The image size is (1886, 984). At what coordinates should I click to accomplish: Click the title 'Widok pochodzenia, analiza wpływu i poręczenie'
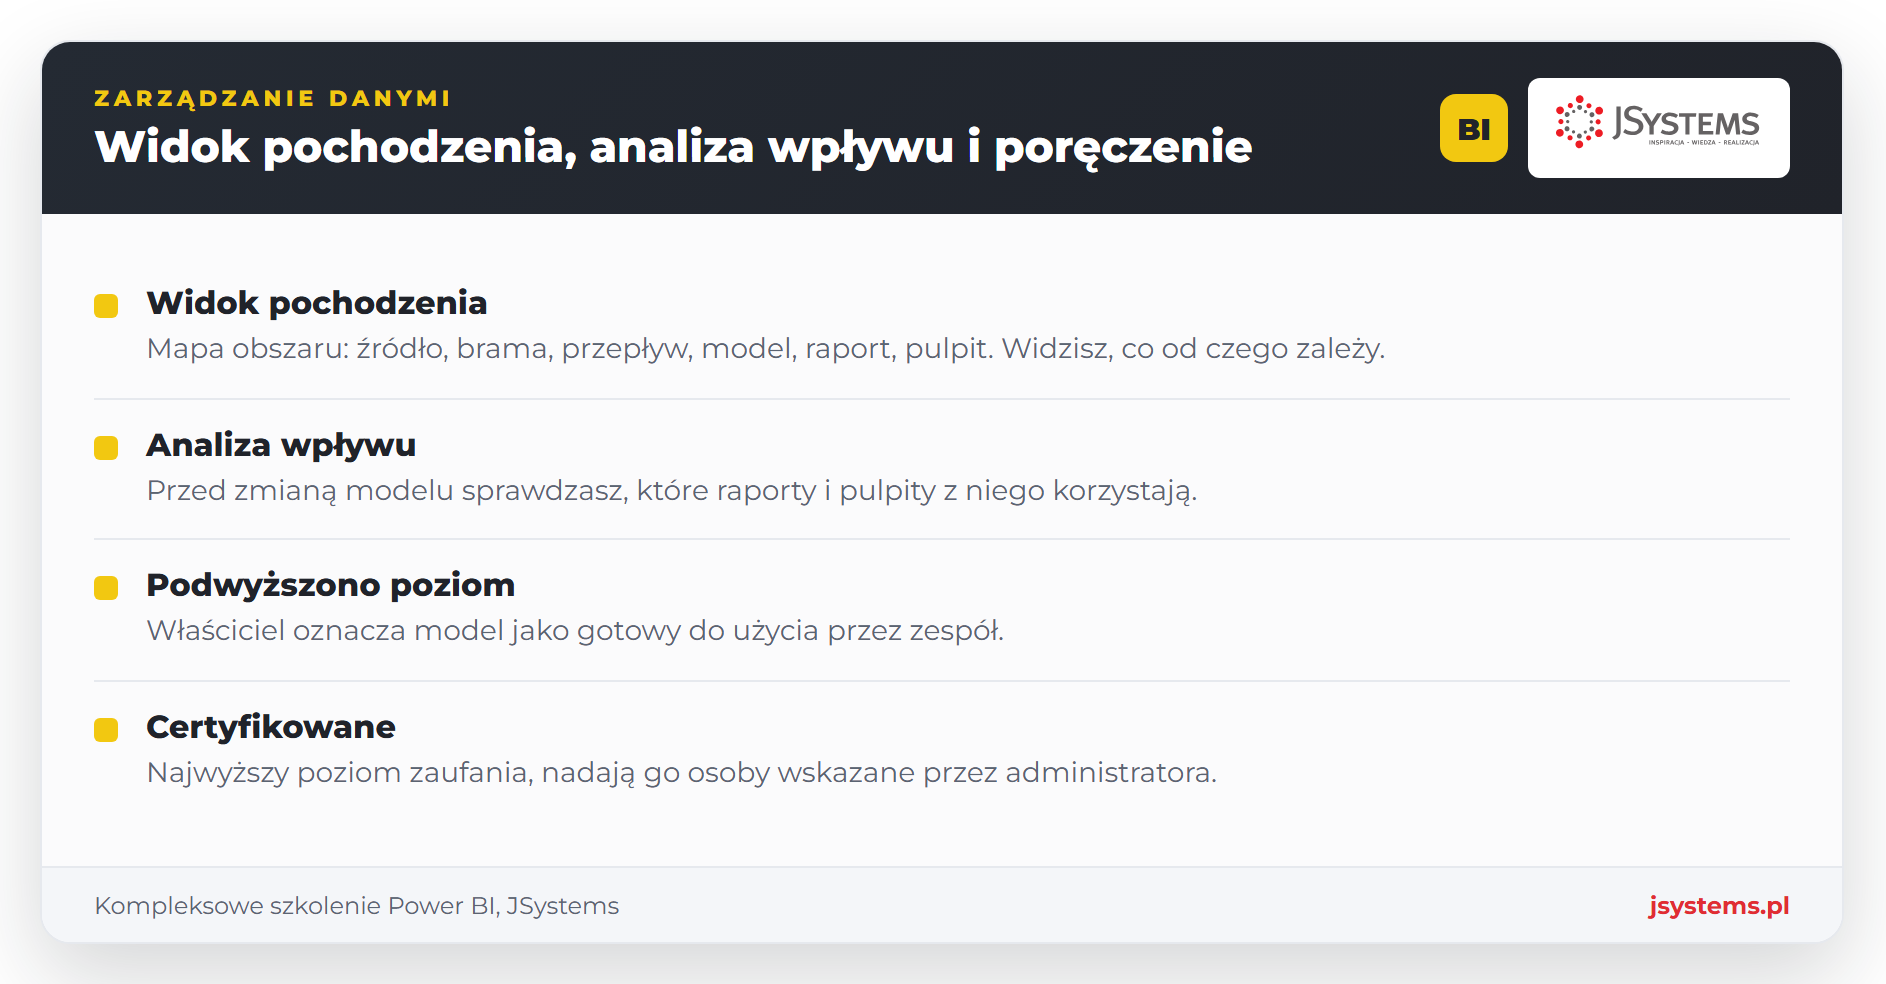coord(673,147)
